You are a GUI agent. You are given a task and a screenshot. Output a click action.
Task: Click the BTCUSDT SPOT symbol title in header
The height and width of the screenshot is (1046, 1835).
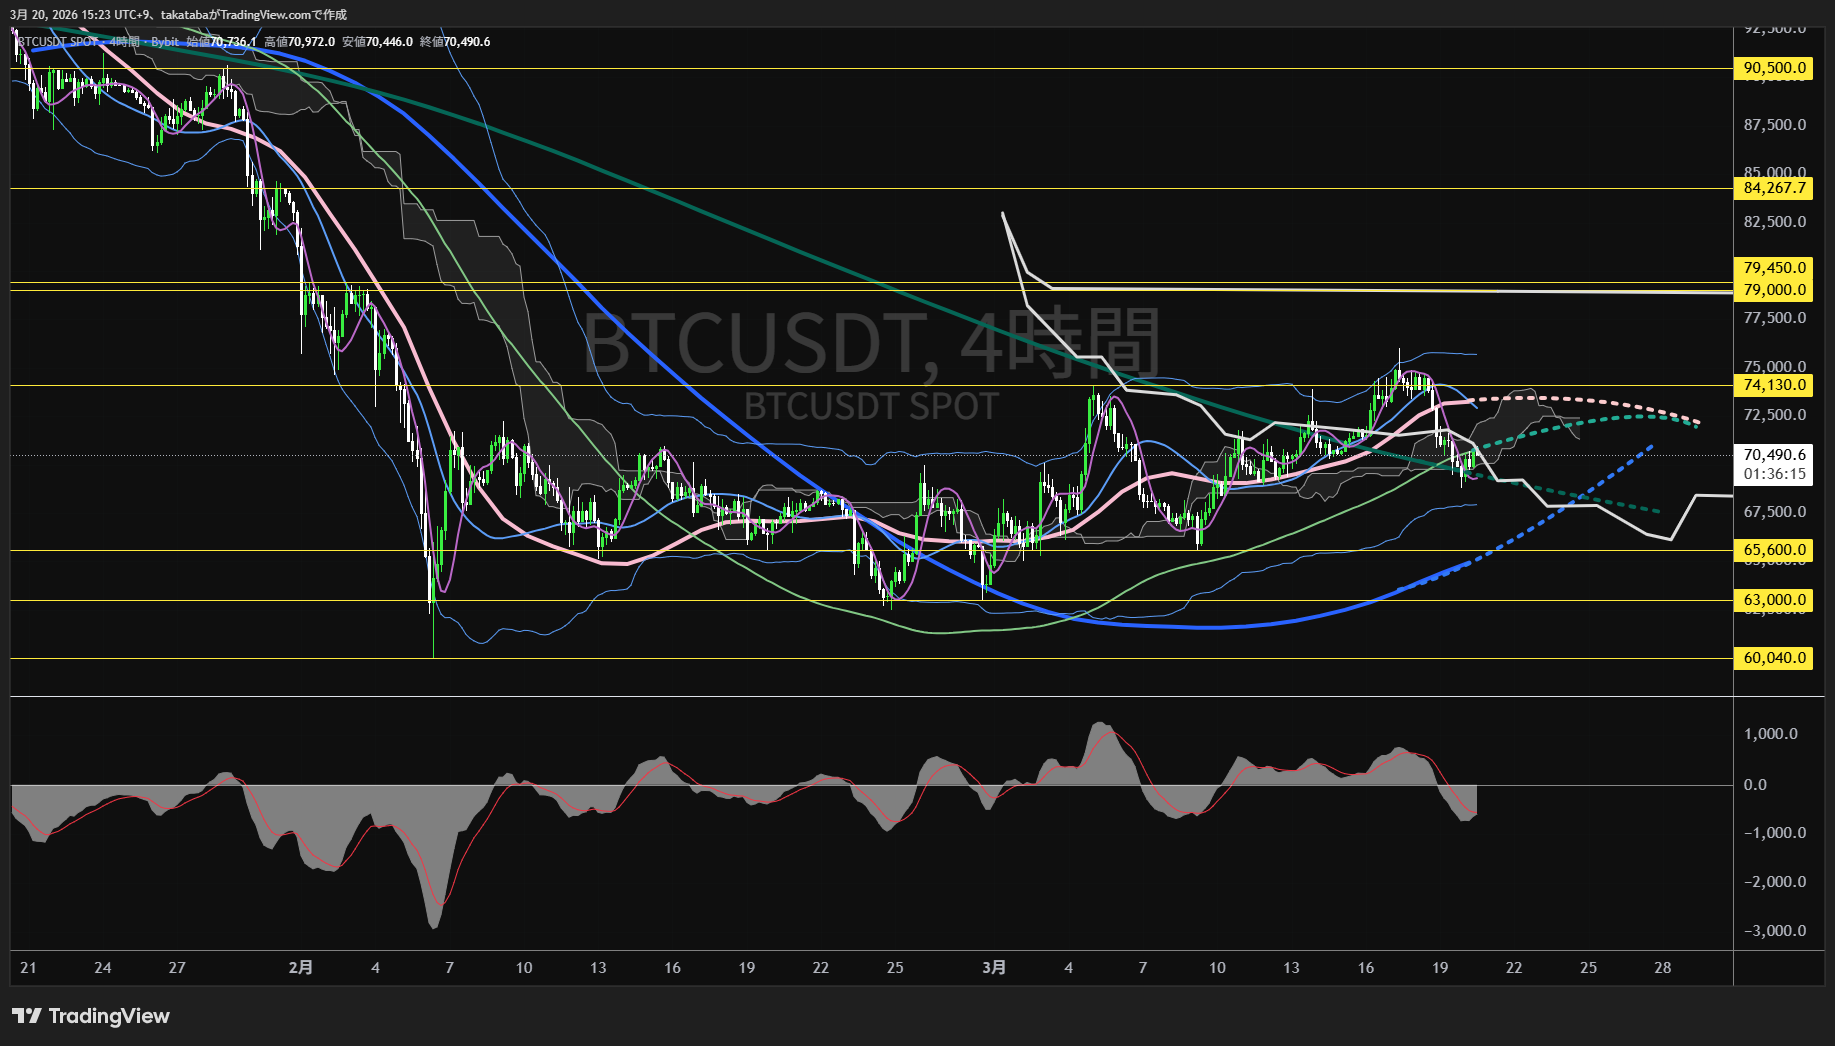coord(60,42)
